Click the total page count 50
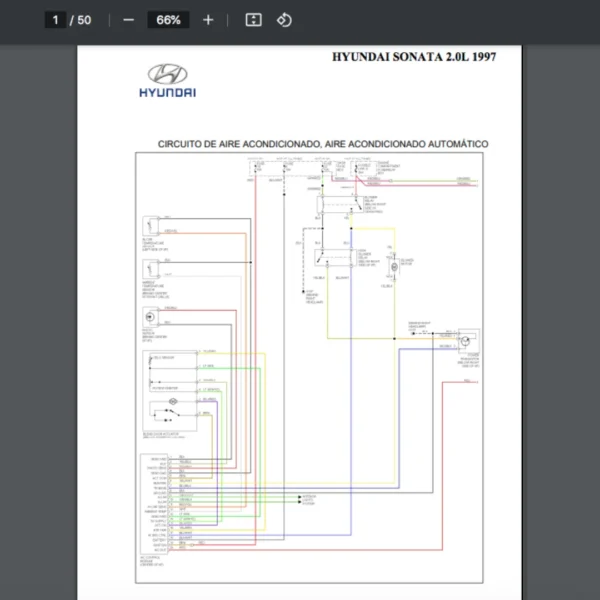Image resolution: width=600 pixels, height=600 pixels. tap(84, 20)
